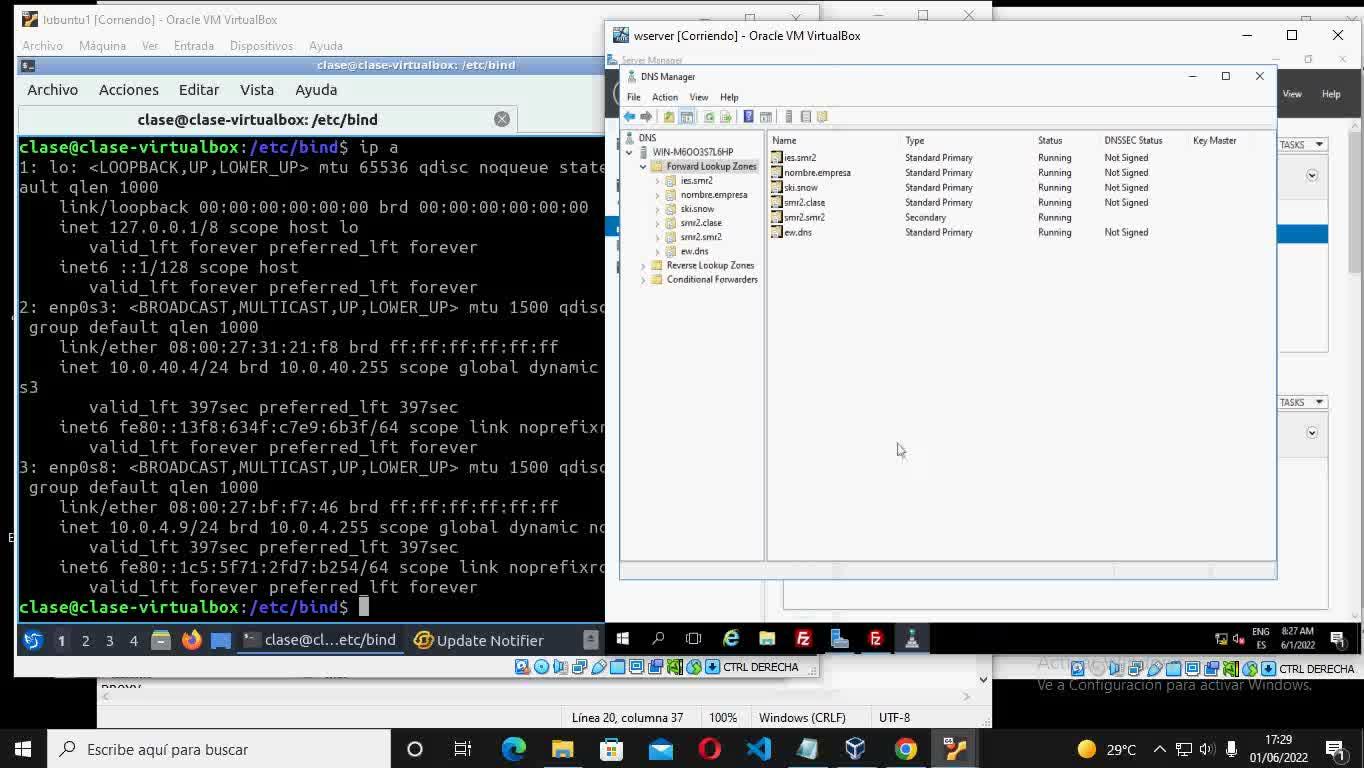
Task: Click the DNSSEC Status column header
Action: coord(1133,141)
